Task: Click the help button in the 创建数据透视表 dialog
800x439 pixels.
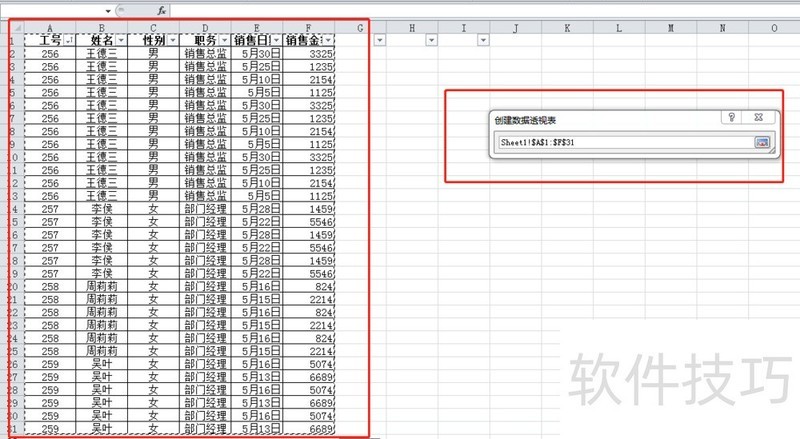Action: point(732,117)
